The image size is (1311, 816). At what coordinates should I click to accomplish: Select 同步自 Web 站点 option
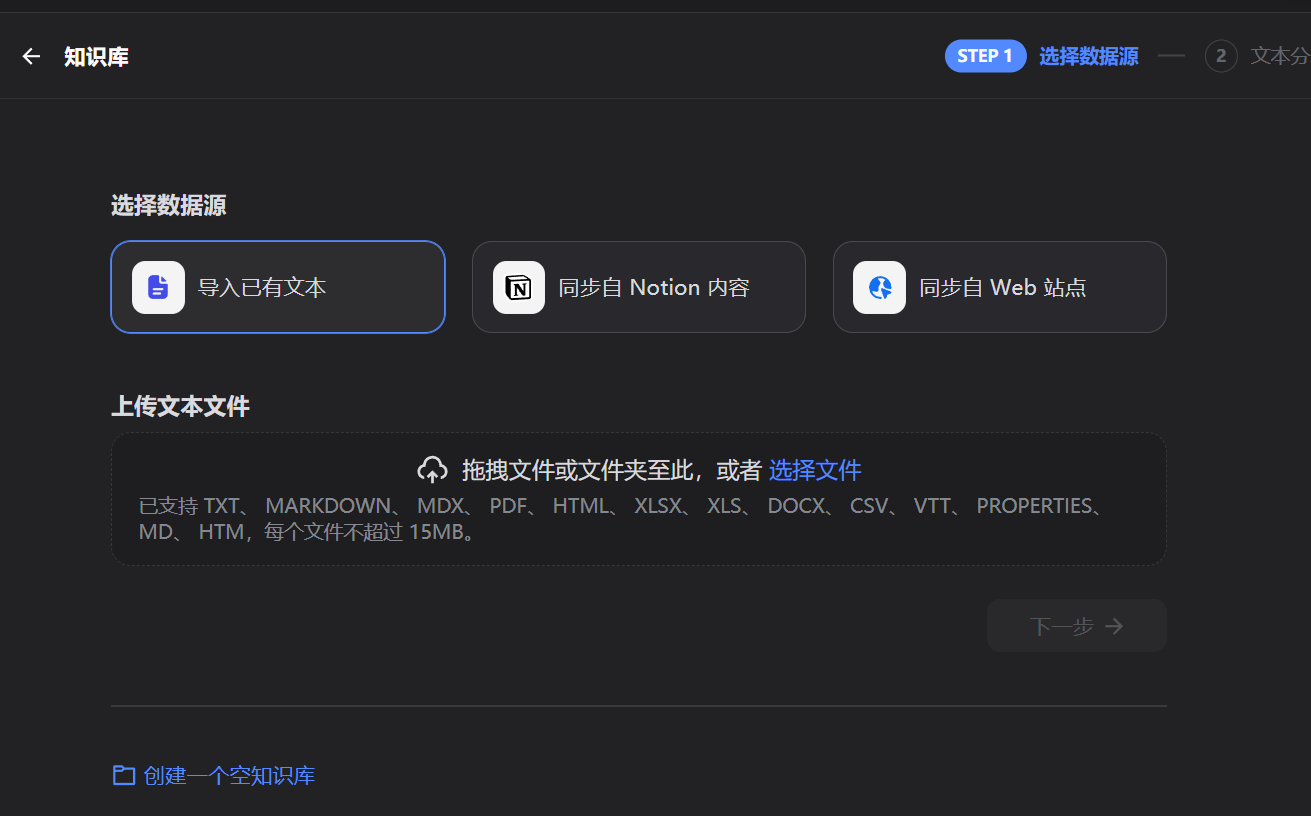coord(1000,287)
